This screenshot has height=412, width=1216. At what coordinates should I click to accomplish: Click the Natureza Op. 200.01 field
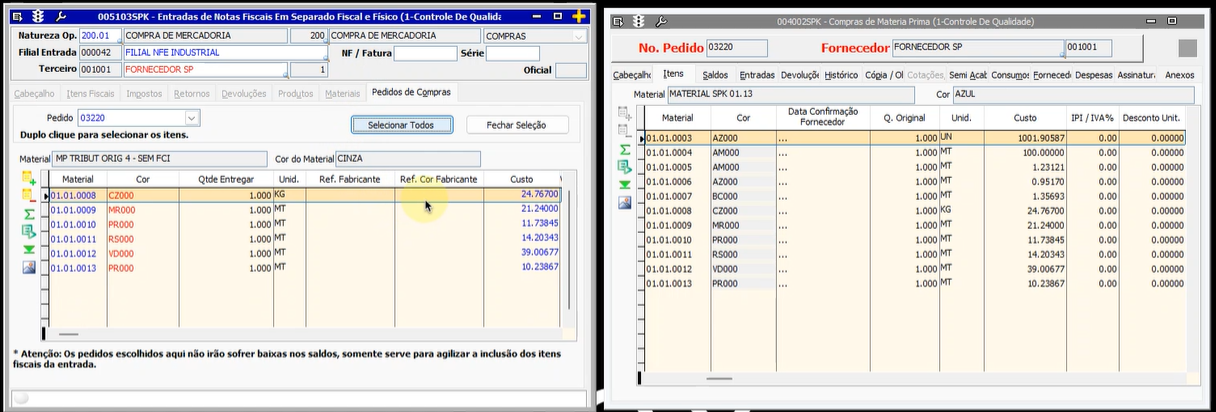click(99, 36)
